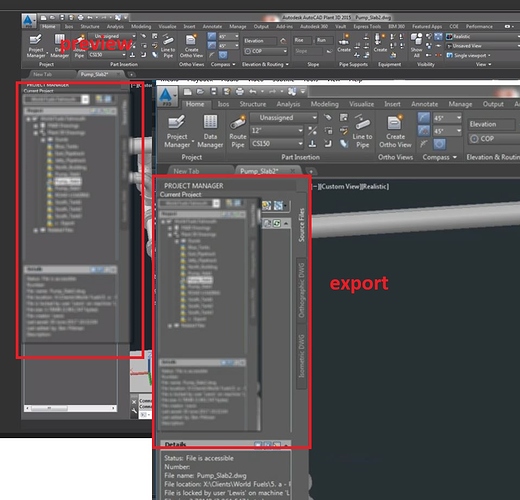Viewport: 520px width, 500px height.
Task: Open the CS150 spec dropdown in the large window
Action: [x=277, y=144]
